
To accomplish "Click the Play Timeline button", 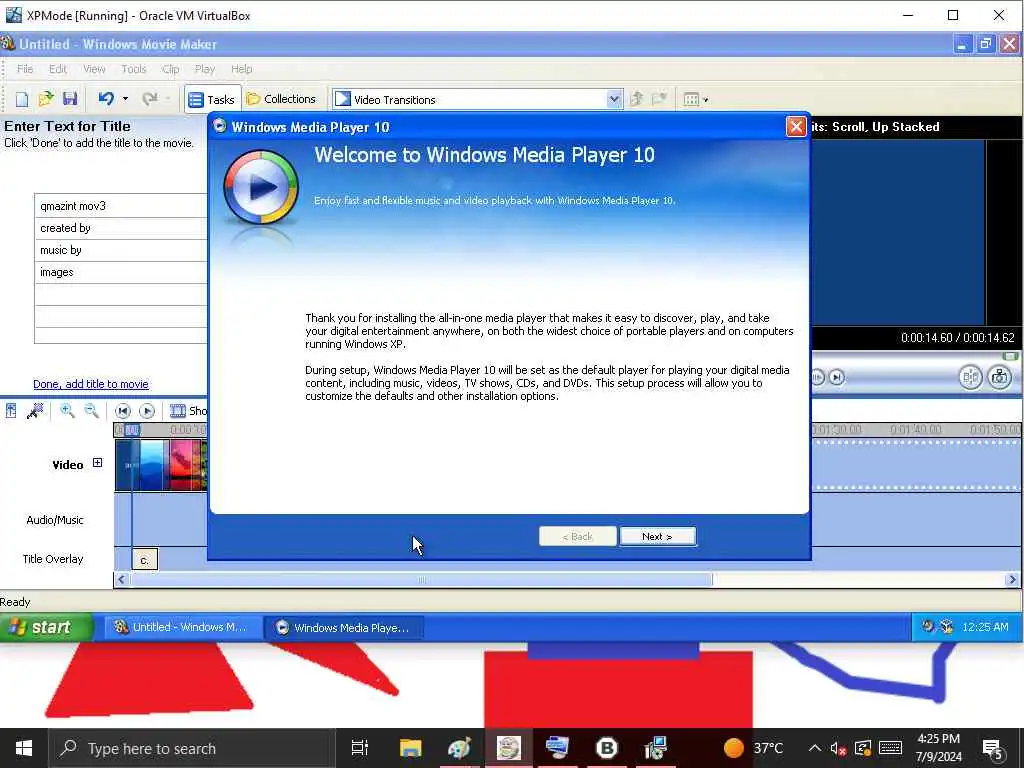I will [147, 411].
